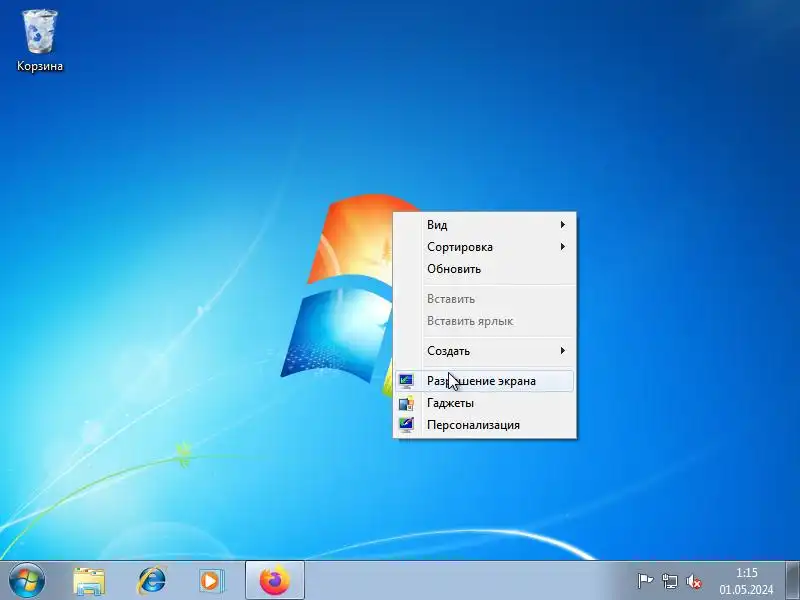Select Гаджеты in the context menu

(x=485, y=403)
